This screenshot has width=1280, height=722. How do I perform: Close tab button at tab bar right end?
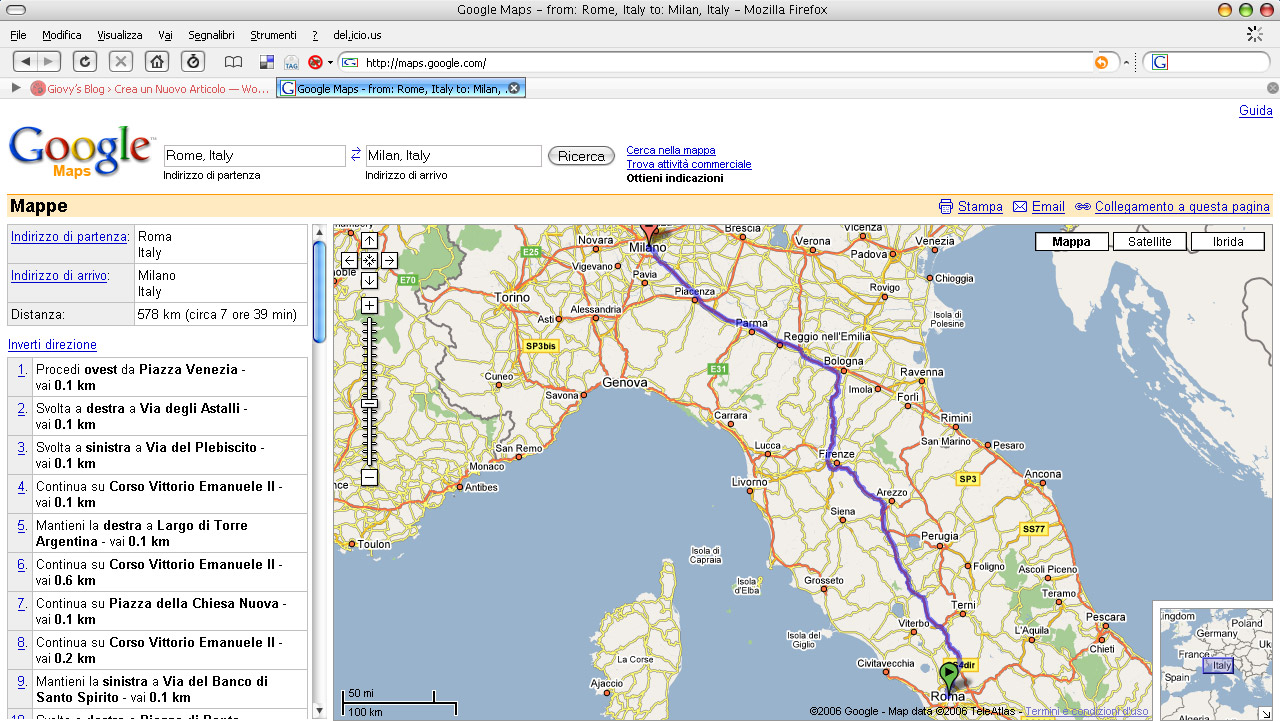[x=1272, y=88]
